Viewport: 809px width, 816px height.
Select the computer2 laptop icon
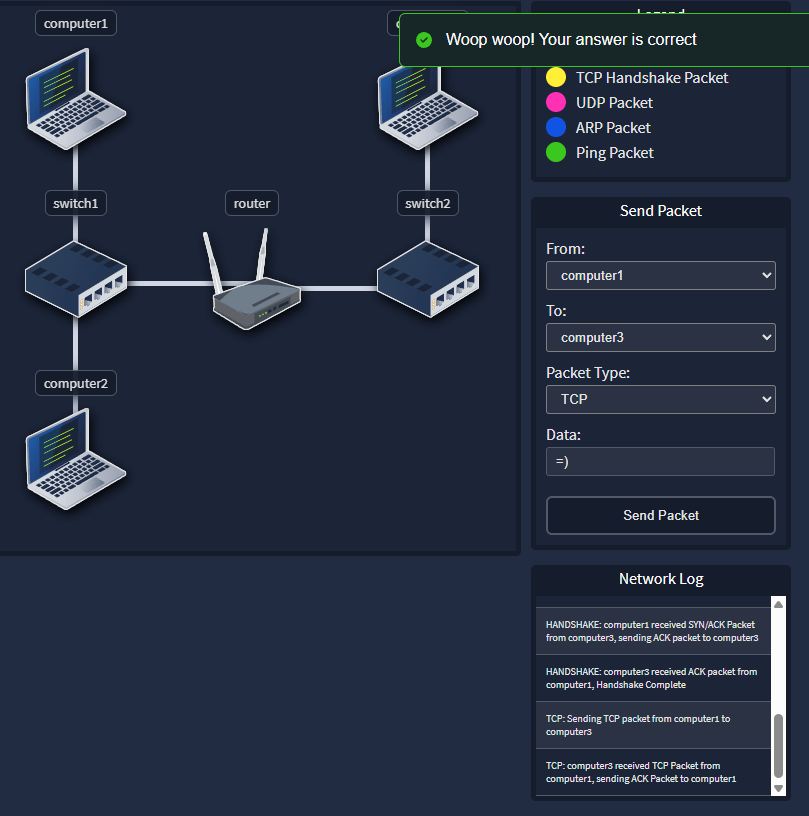(x=76, y=458)
